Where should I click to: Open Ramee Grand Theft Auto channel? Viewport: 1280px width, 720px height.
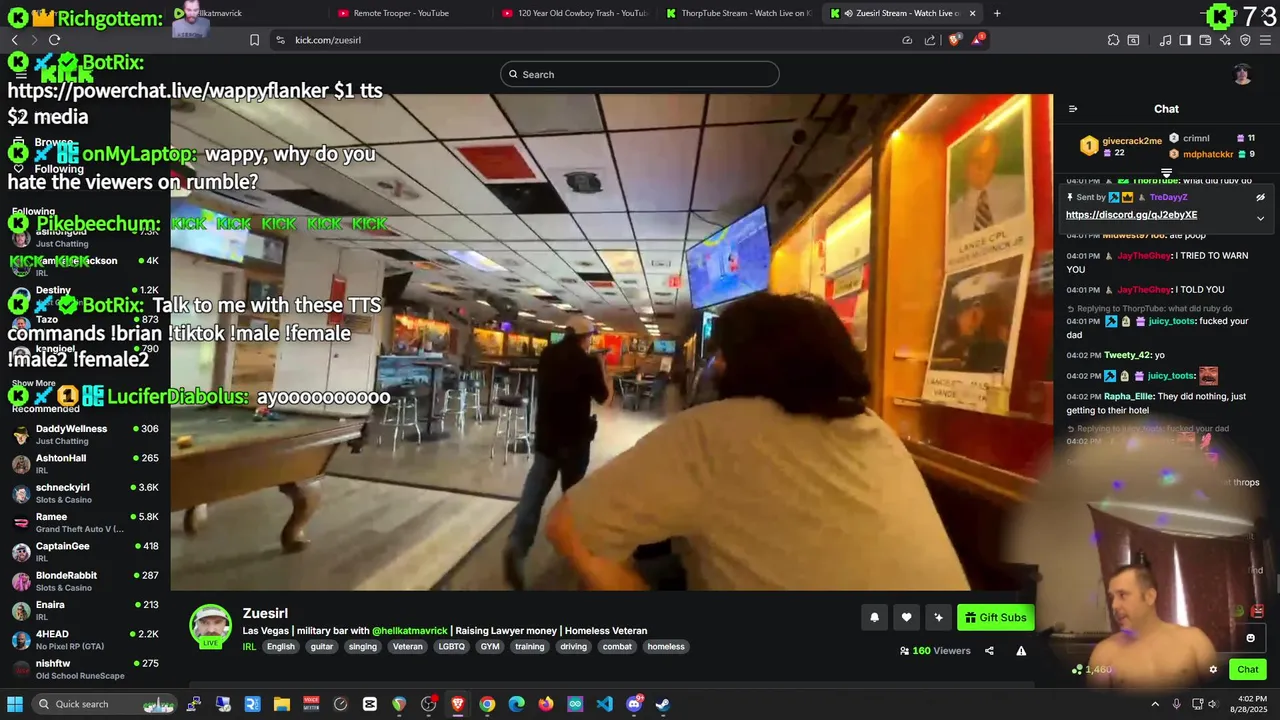[85, 523]
